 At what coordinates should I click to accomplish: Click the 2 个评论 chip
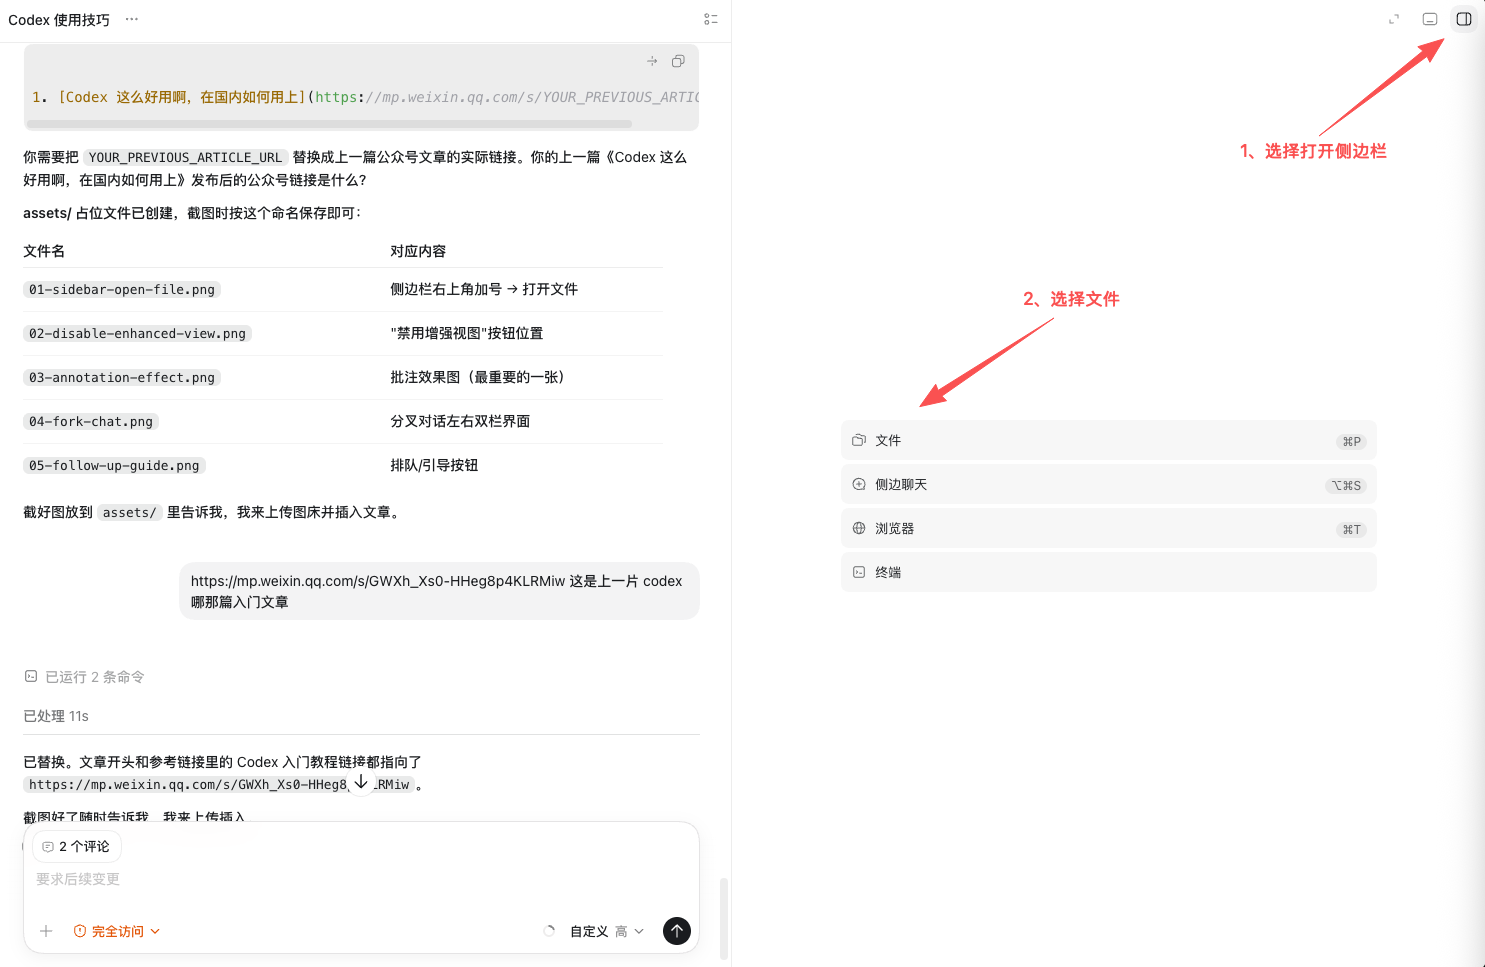pos(77,846)
